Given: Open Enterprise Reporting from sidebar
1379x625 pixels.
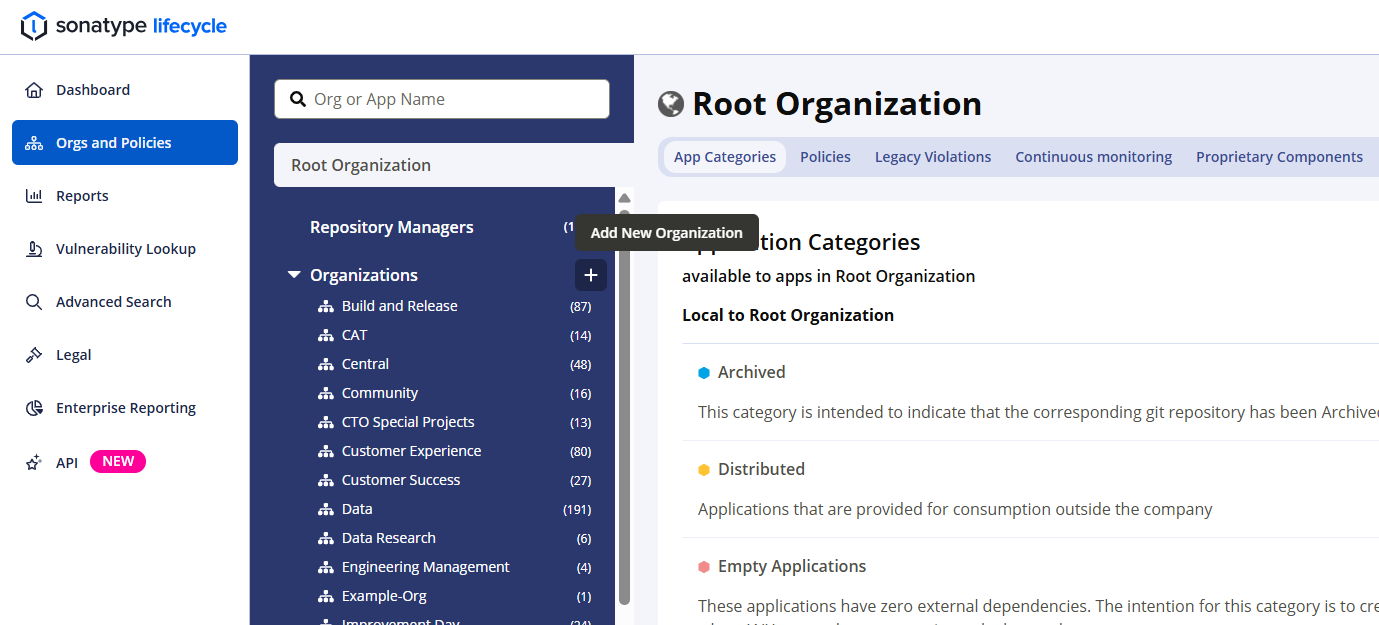Looking at the screenshot, I should pyautogui.click(x=125, y=408).
